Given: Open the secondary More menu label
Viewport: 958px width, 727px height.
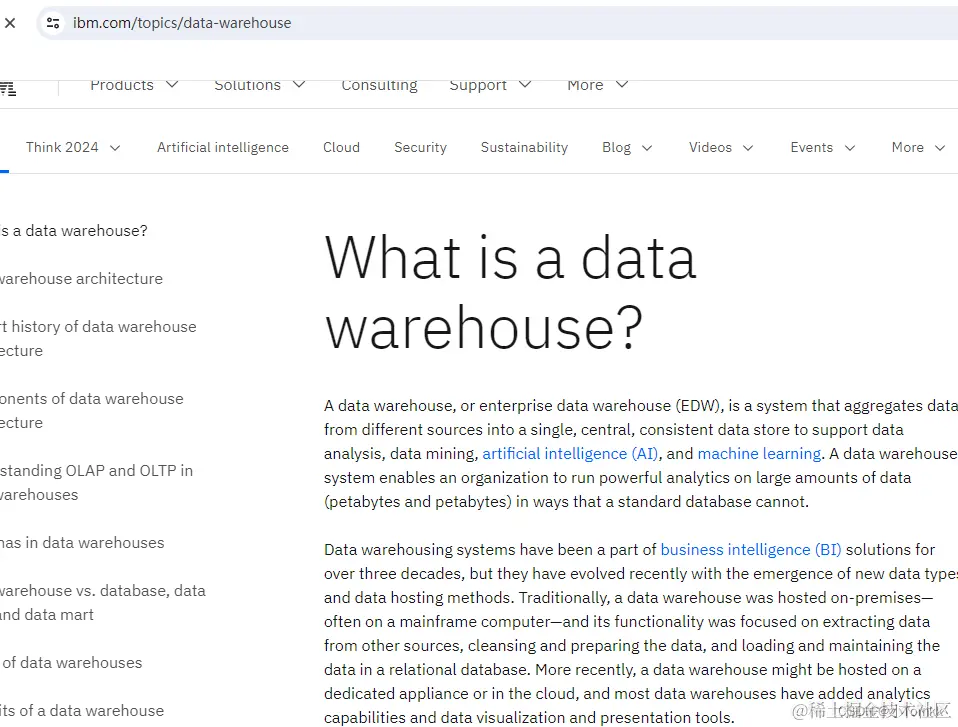Looking at the screenshot, I should coord(907,147).
